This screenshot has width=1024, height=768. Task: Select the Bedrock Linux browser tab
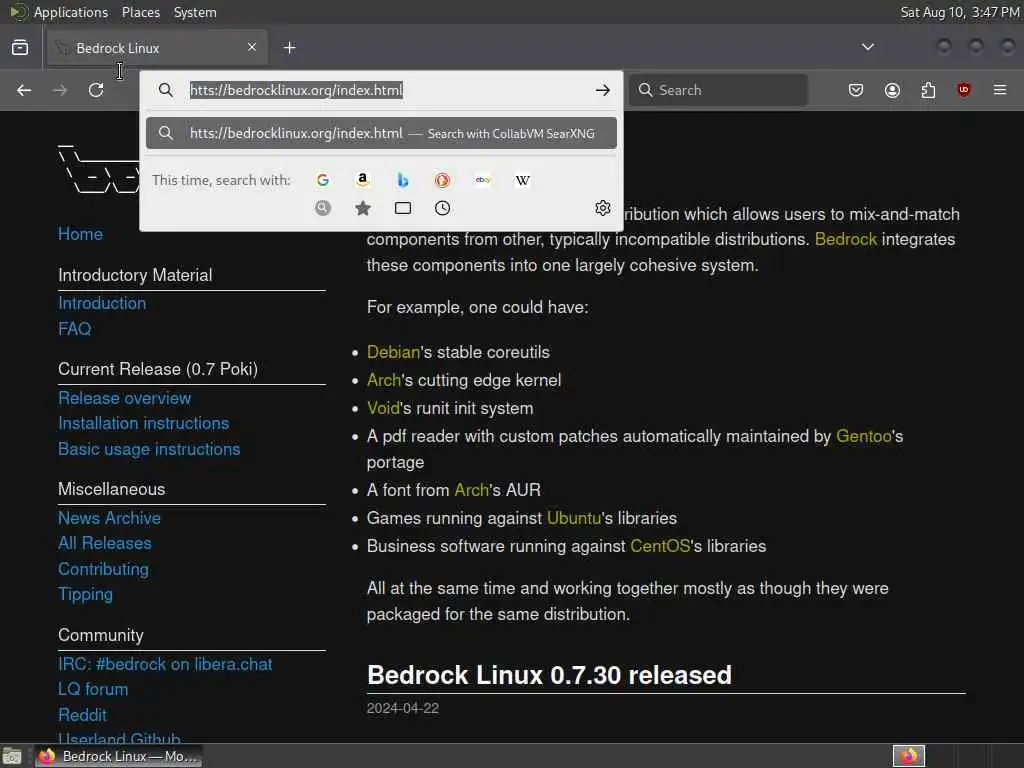157,48
